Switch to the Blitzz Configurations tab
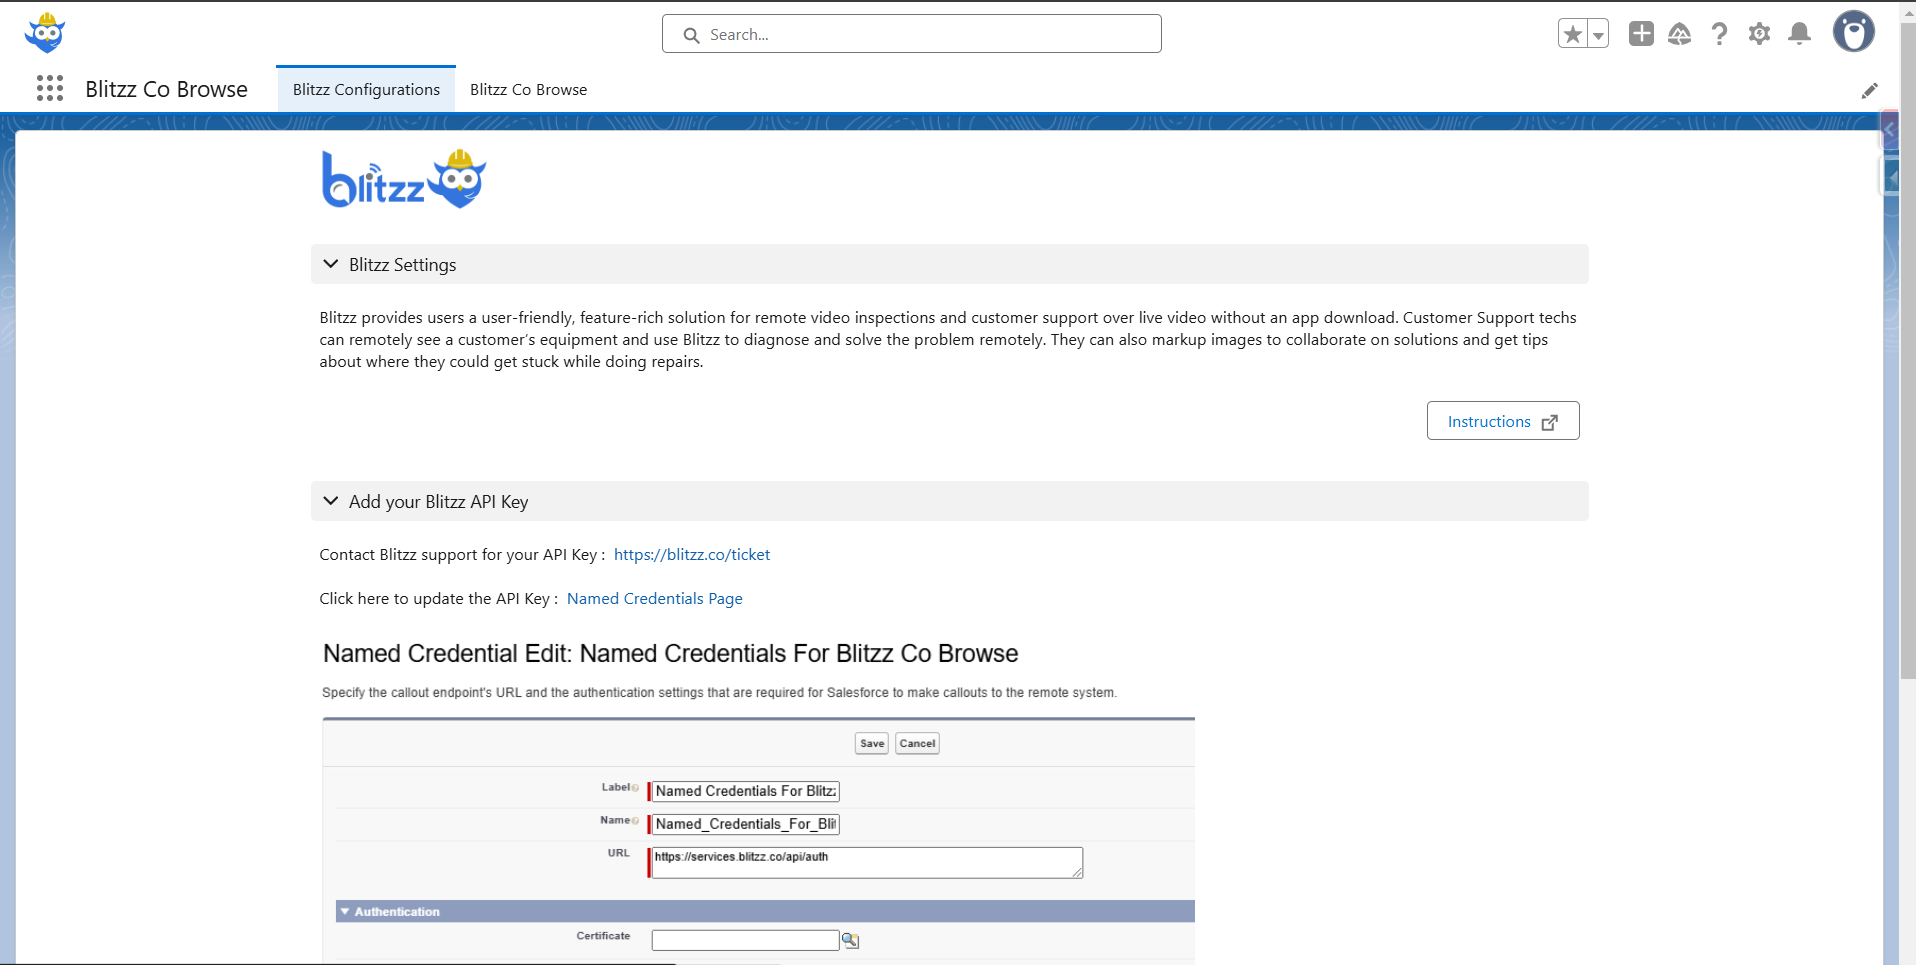1916x965 pixels. pos(366,89)
